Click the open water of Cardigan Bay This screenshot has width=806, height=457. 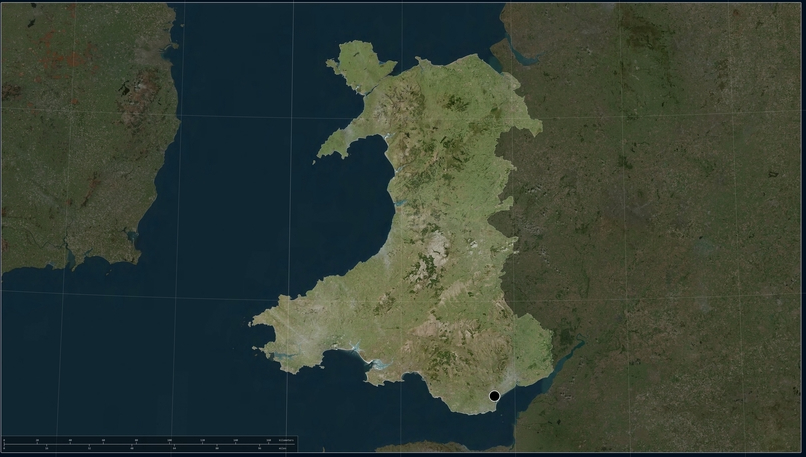[x=339, y=221]
